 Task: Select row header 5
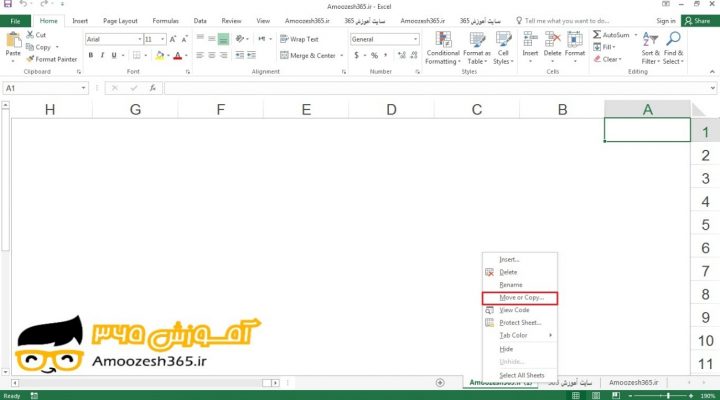point(705,225)
